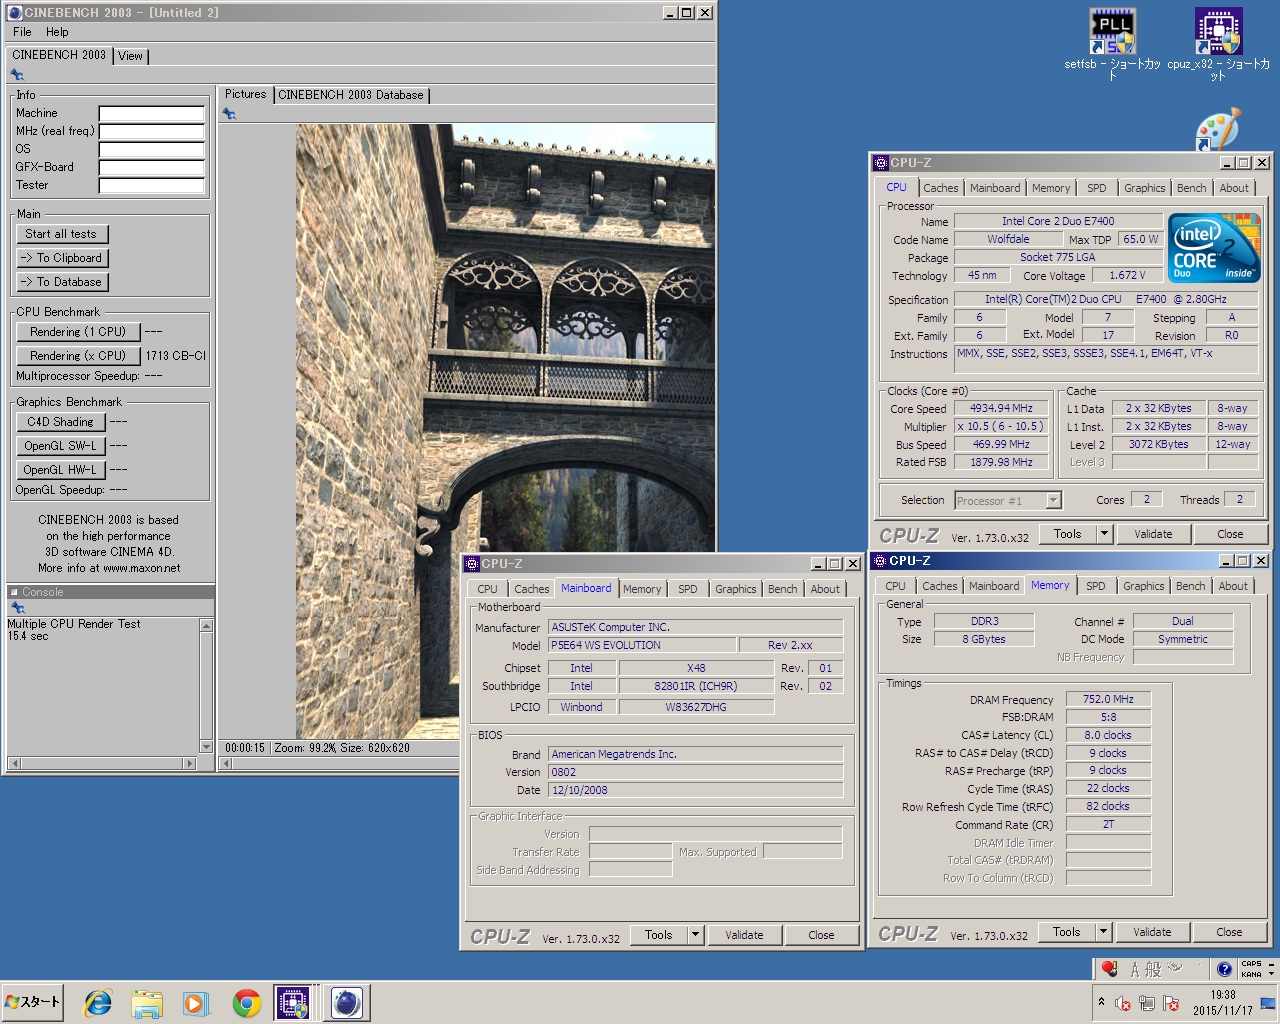Open Internet Explorer from taskbar
The width and height of the screenshot is (1280, 1024).
pos(98,1002)
